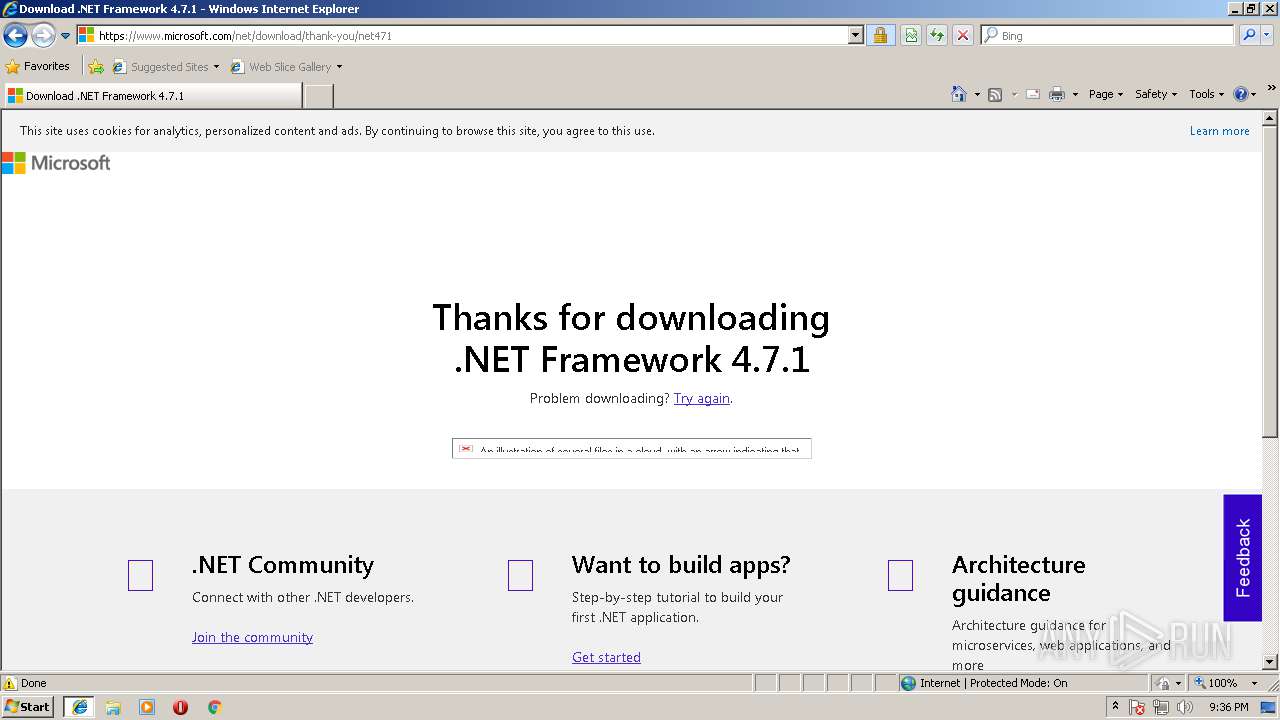Select the Download .NET Framework 4.7.1 tab
The image size is (1280, 720).
tap(152, 96)
